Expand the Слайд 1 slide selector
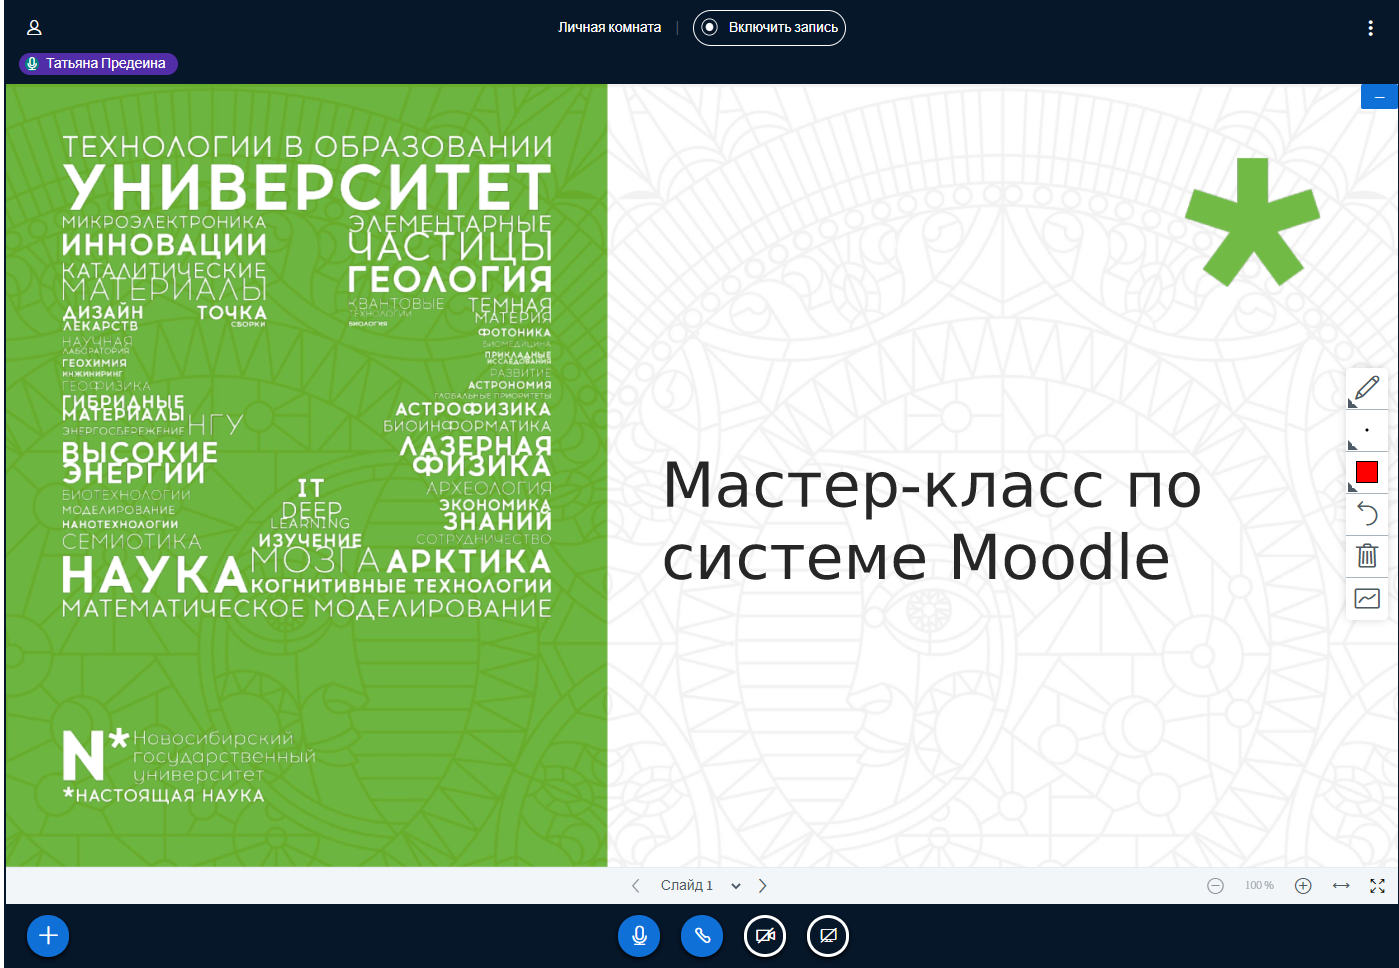The height and width of the screenshot is (968, 1399). point(699,886)
